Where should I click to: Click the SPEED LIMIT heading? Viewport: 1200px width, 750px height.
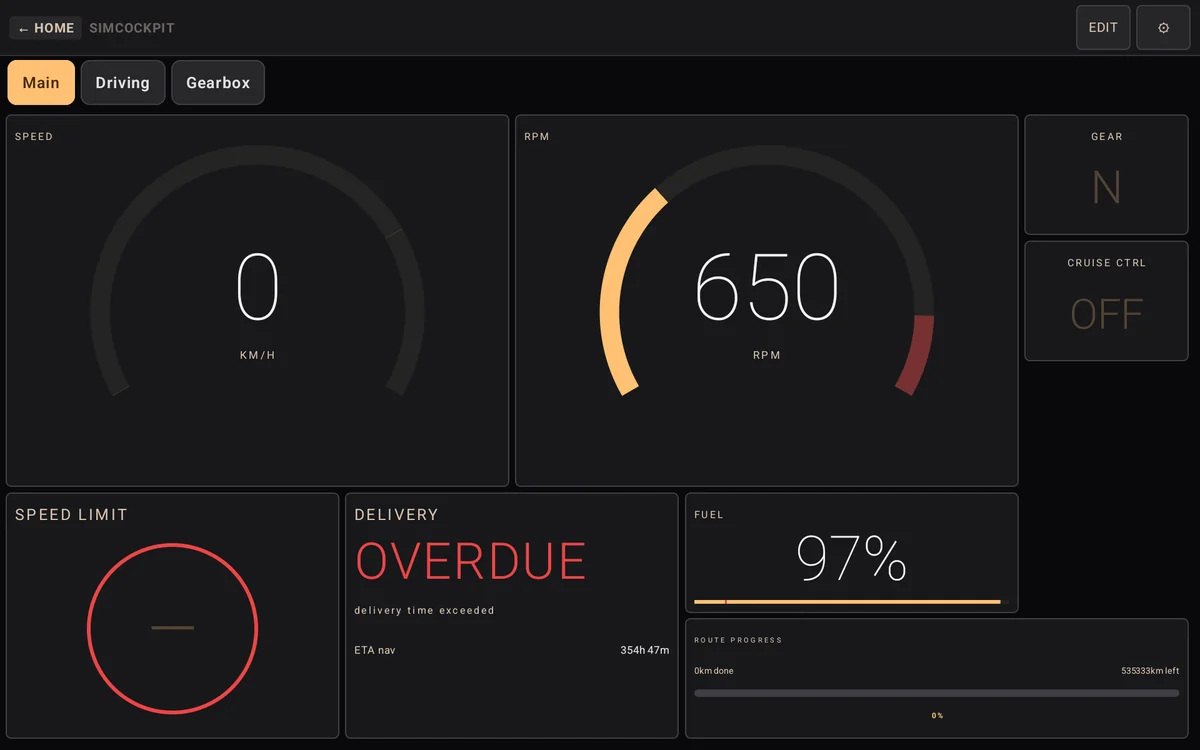pyautogui.click(x=71, y=515)
